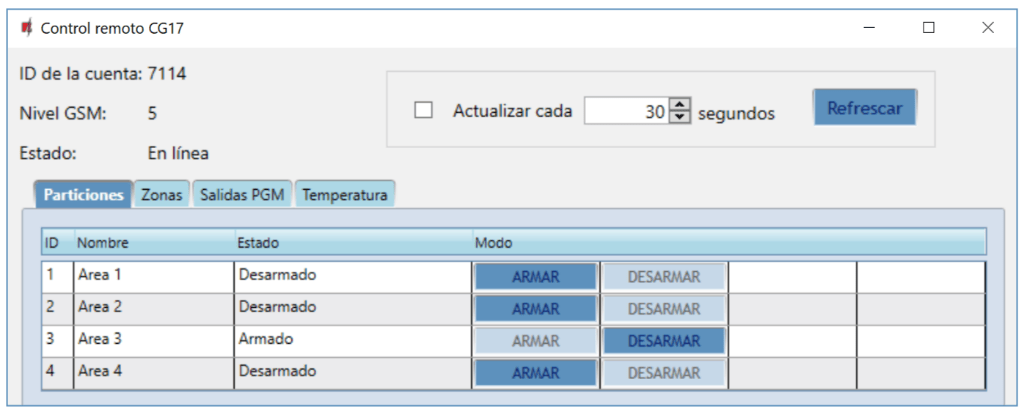Click the Control remoto CG17 app icon
This screenshot has height=412, width=1027.
[x=26, y=28]
